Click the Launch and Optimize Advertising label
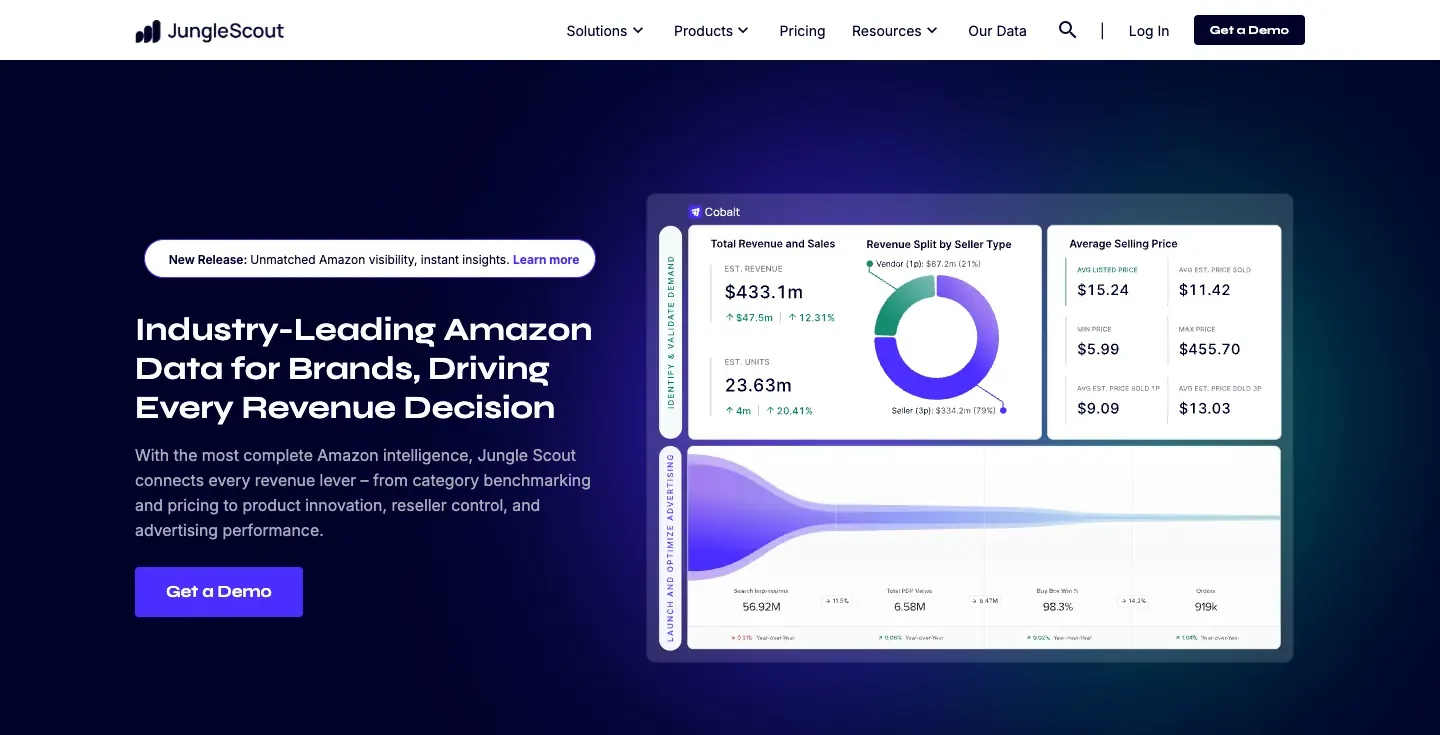Viewport: 1440px width, 735px height. [671, 548]
